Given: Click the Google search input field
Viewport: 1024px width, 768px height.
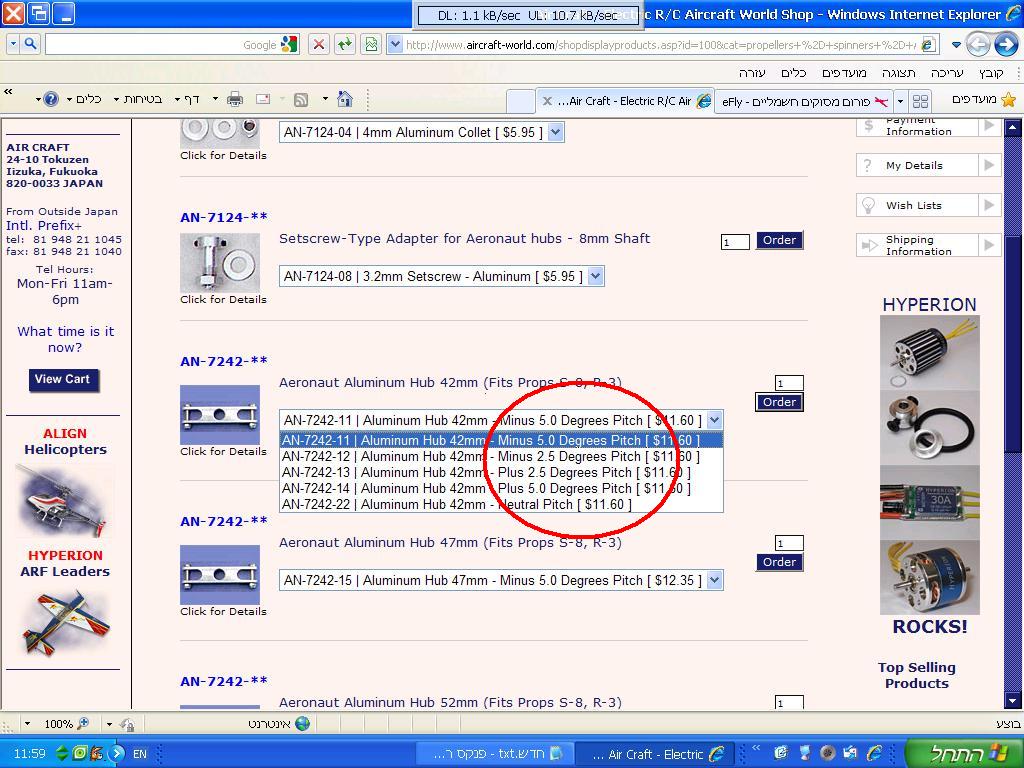Looking at the screenshot, I should click(160, 44).
